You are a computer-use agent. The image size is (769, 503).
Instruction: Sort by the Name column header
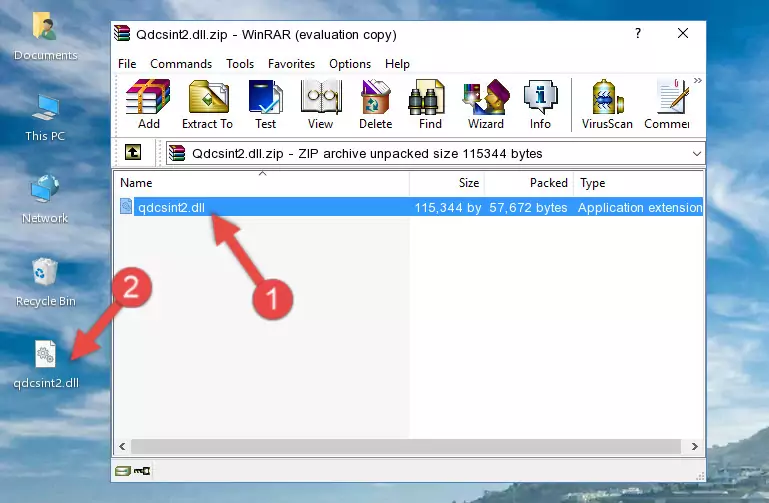(x=262, y=183)
